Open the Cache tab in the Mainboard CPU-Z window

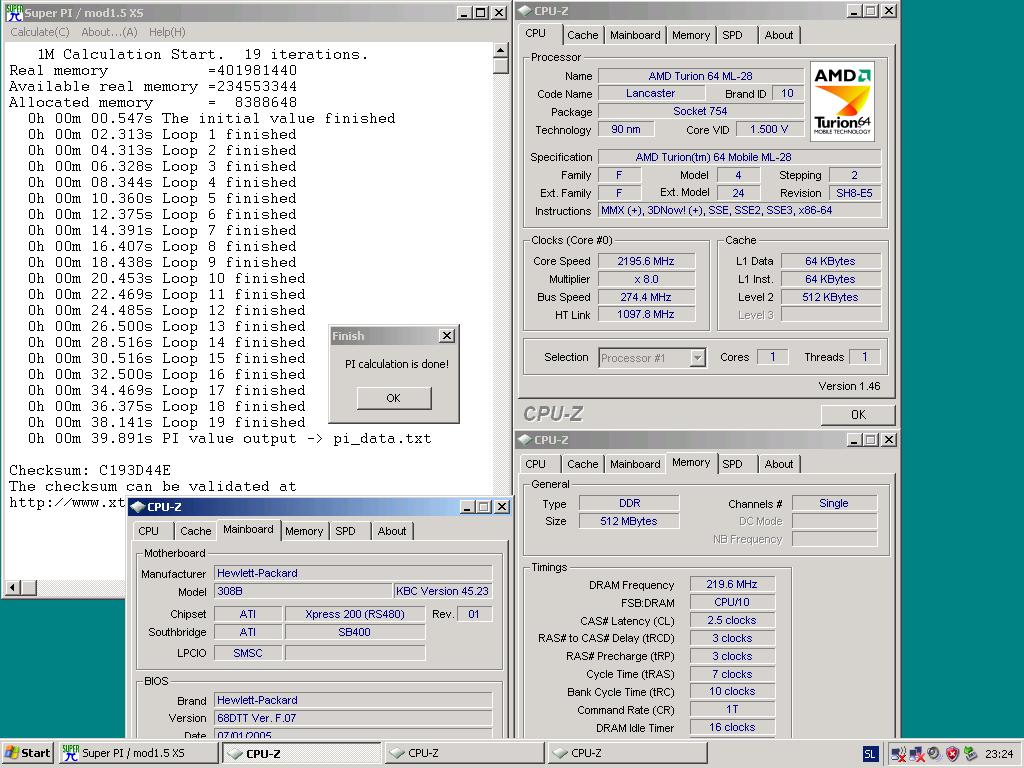[x=195, y=532]
